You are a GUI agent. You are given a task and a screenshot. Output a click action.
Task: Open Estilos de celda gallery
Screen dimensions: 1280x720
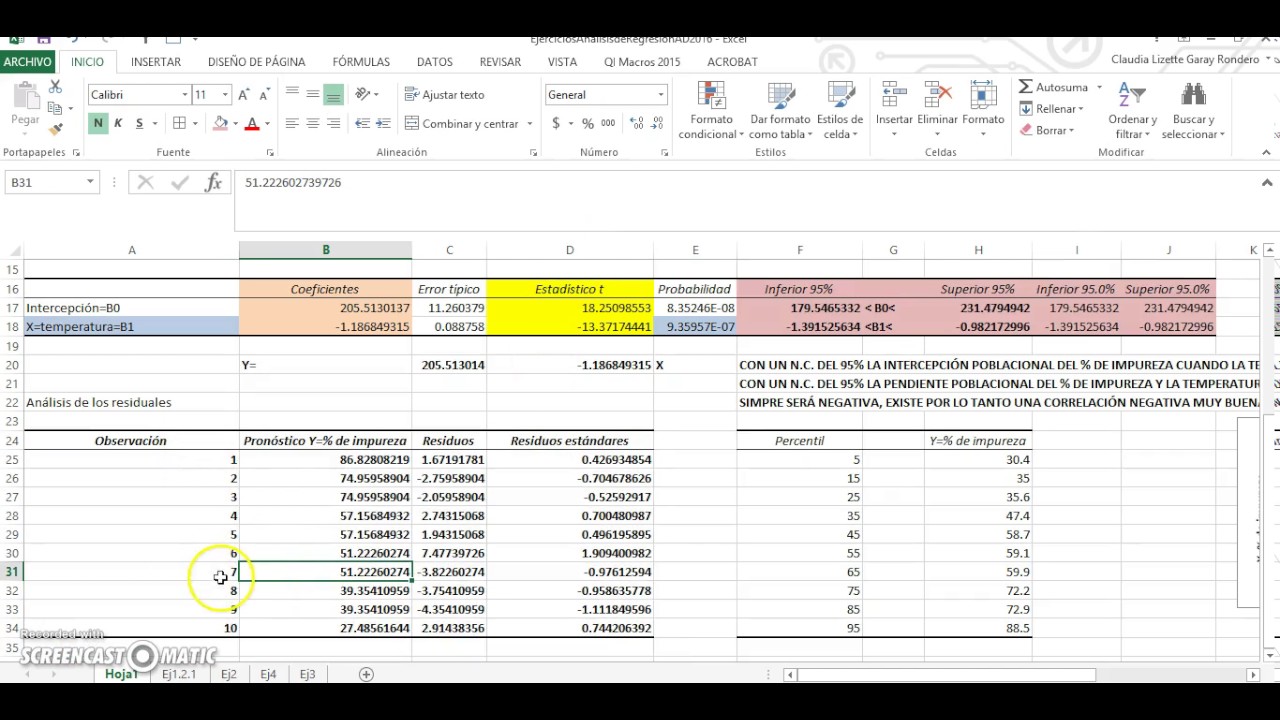pyautogui.click(x=840, y=111)
